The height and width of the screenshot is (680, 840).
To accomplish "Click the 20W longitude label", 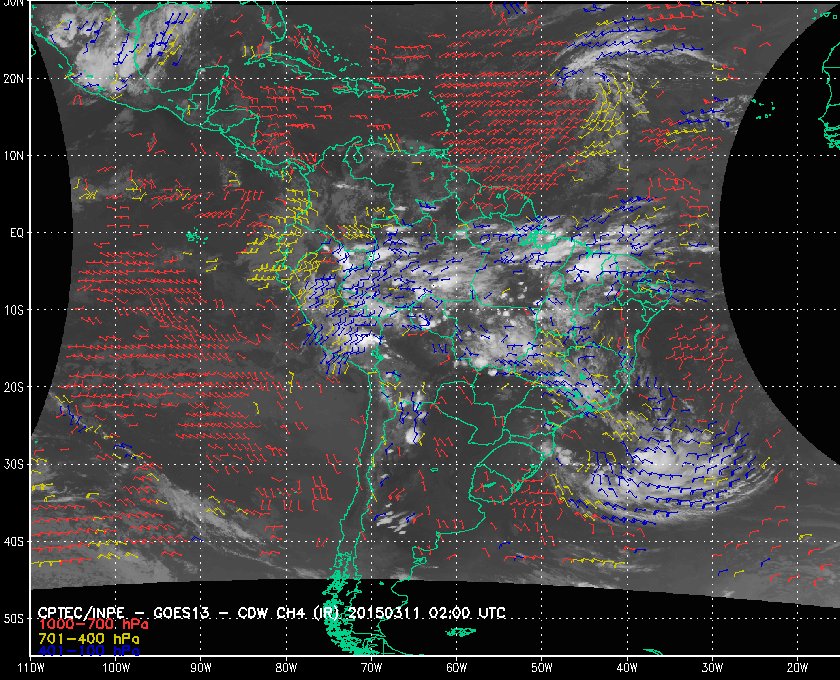I will [x=797, y=667].
